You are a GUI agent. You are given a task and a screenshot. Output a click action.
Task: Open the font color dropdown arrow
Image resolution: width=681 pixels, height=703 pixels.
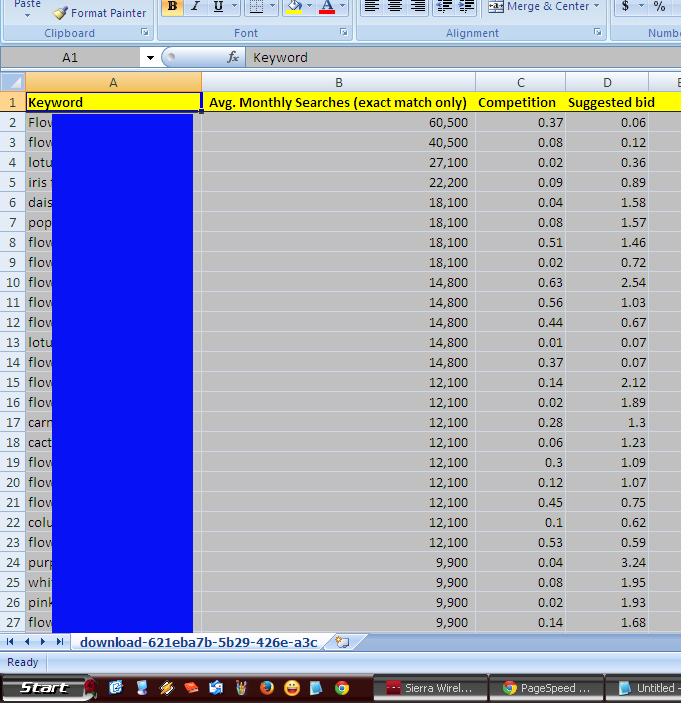tap(344, 7)
